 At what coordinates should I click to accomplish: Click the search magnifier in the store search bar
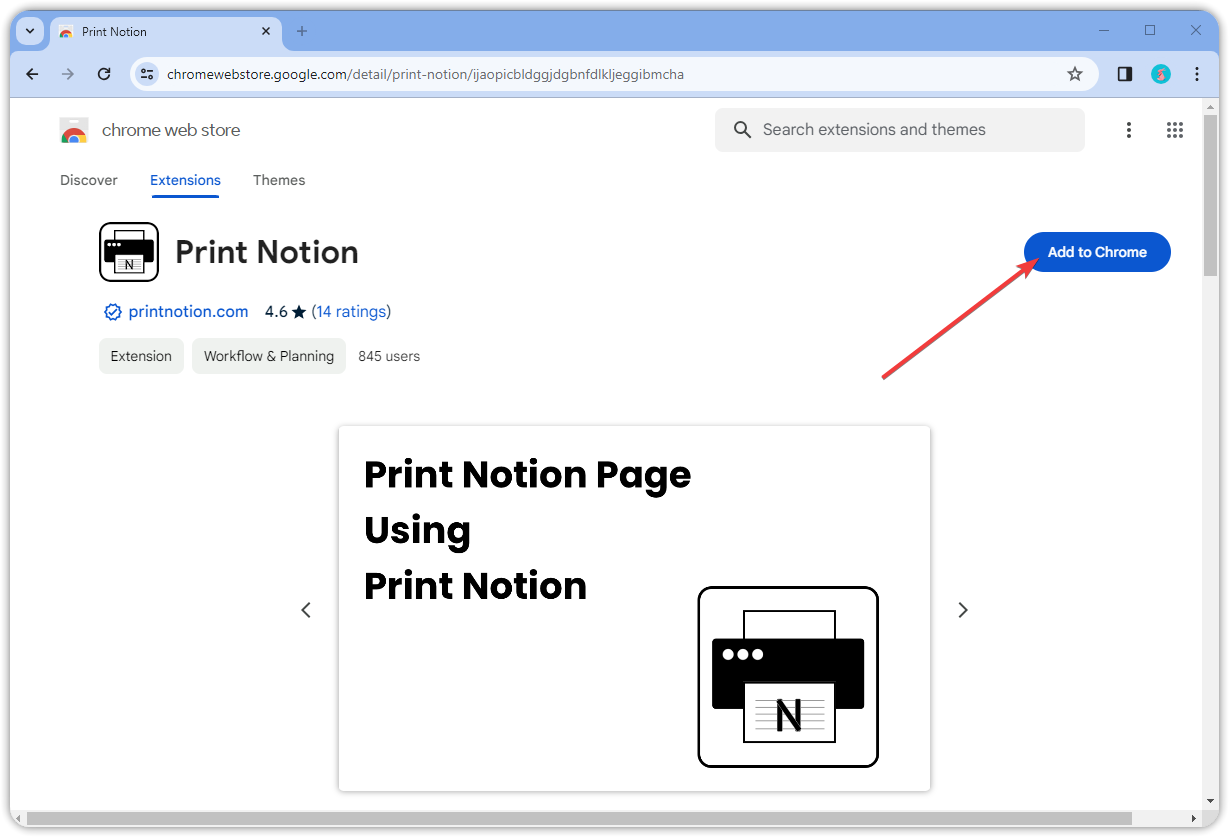tap(742, 130)
